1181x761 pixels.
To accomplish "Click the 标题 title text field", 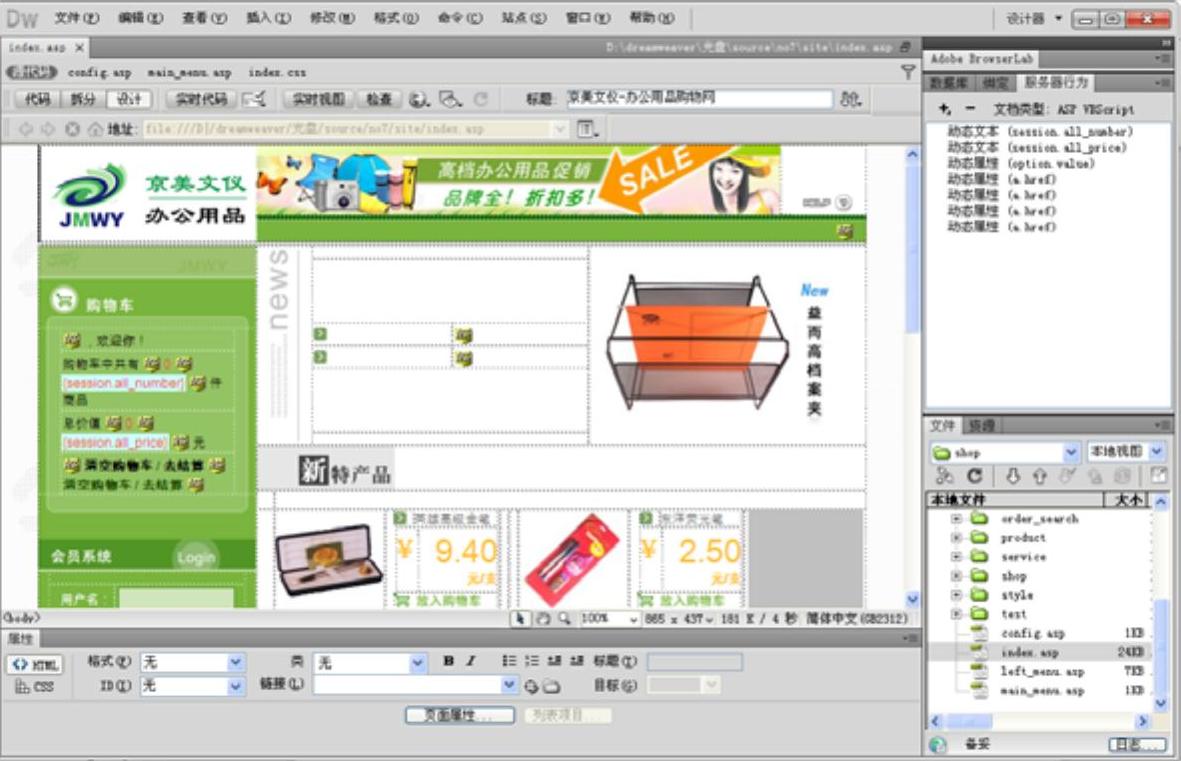I will coord(699,99).
